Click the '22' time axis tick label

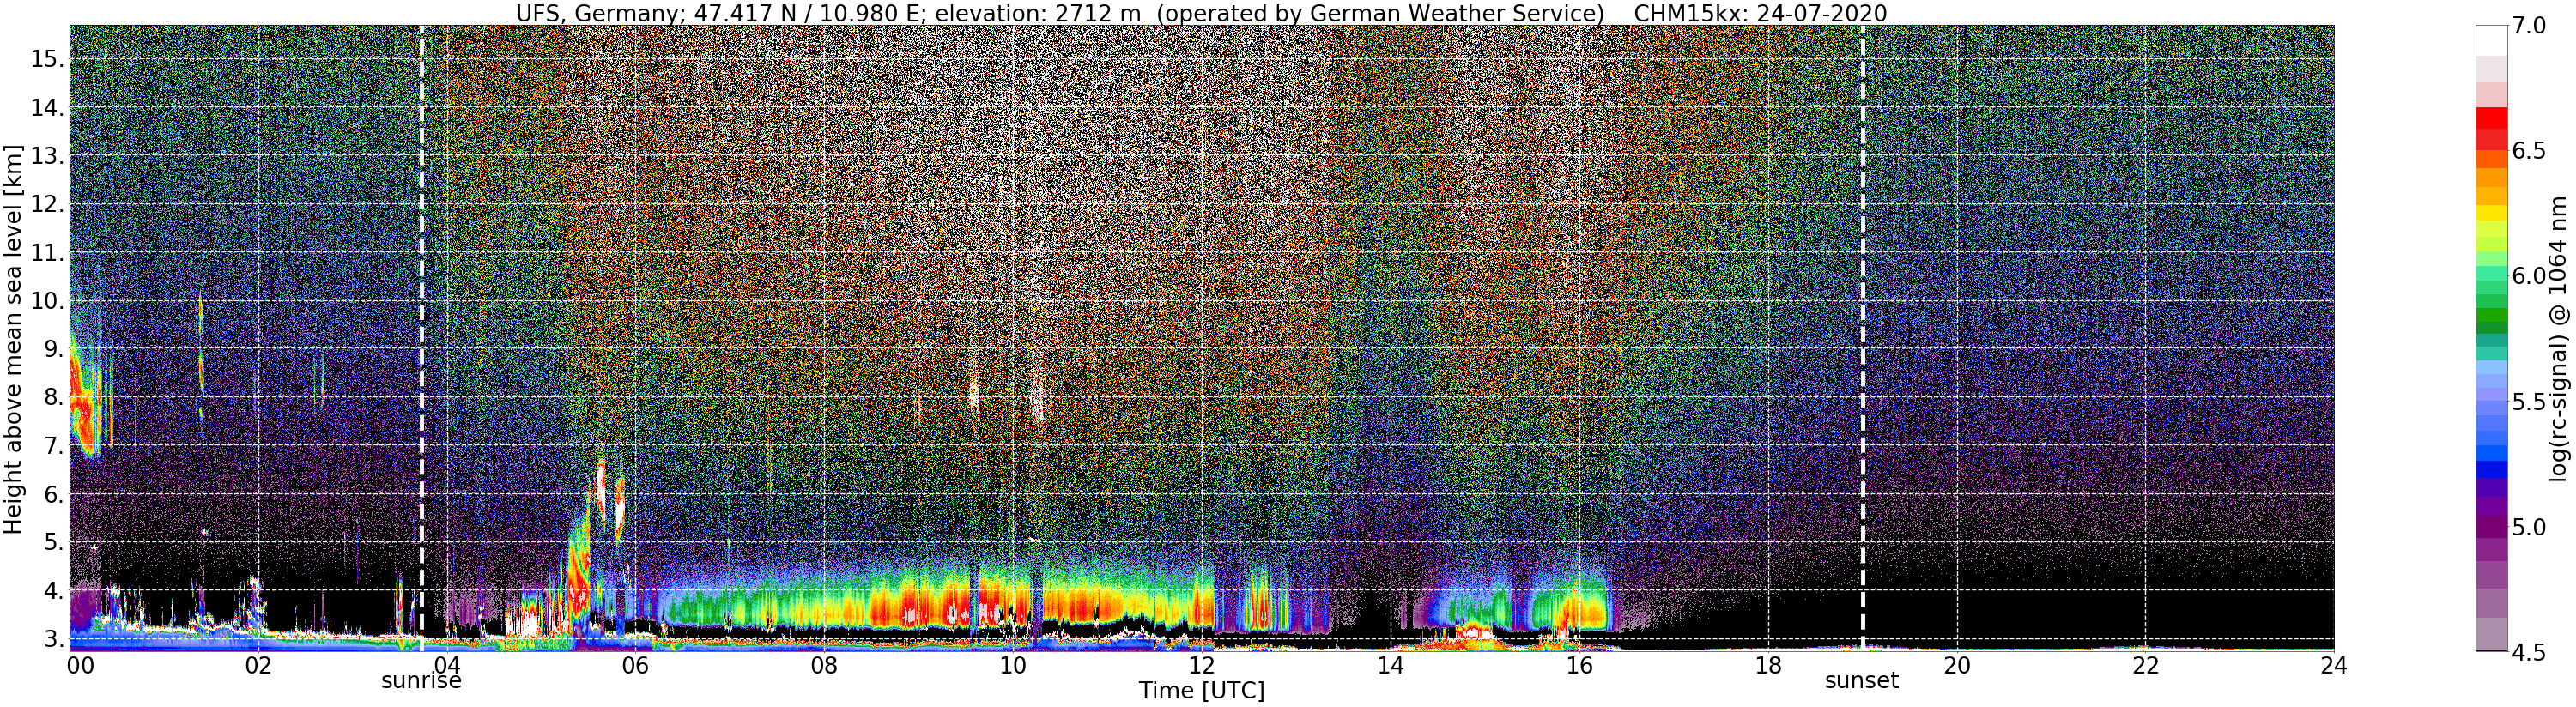(2145, 665)
